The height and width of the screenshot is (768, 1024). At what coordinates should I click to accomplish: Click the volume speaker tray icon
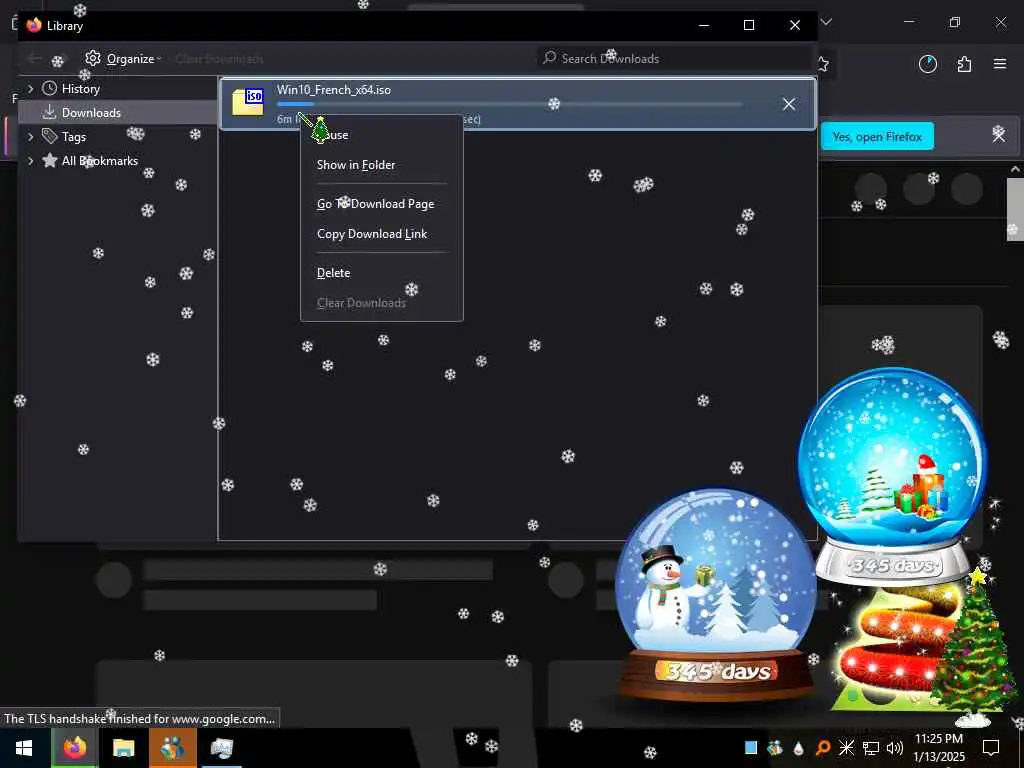point(895,748)
